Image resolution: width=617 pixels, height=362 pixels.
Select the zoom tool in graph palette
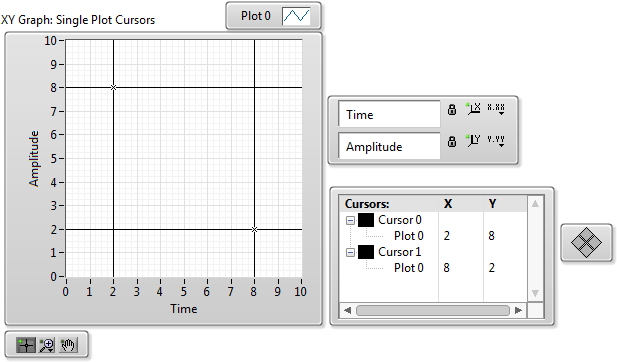pyautogui.click(x=47, y=345)
